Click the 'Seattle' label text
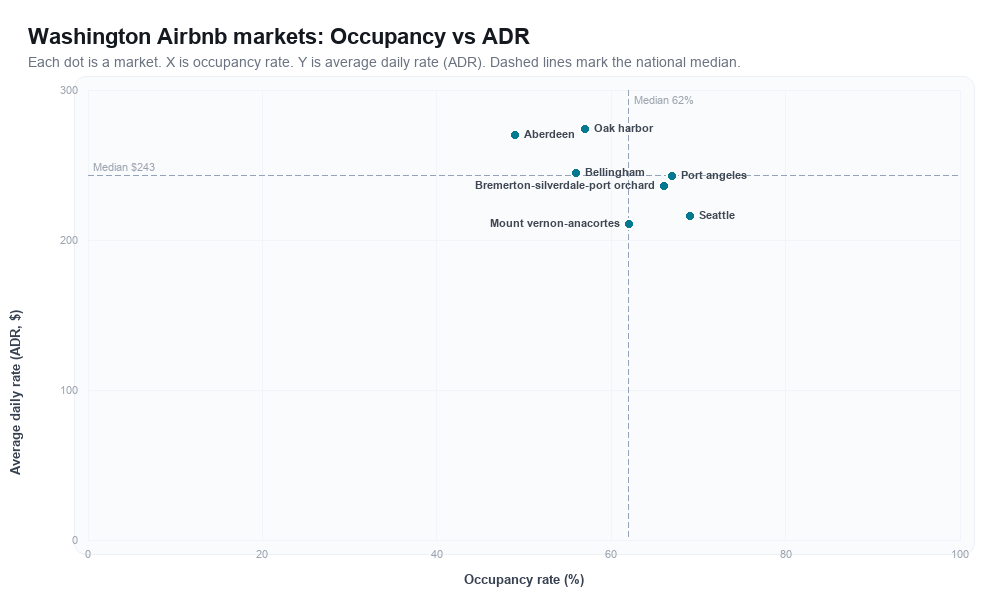 717,216
